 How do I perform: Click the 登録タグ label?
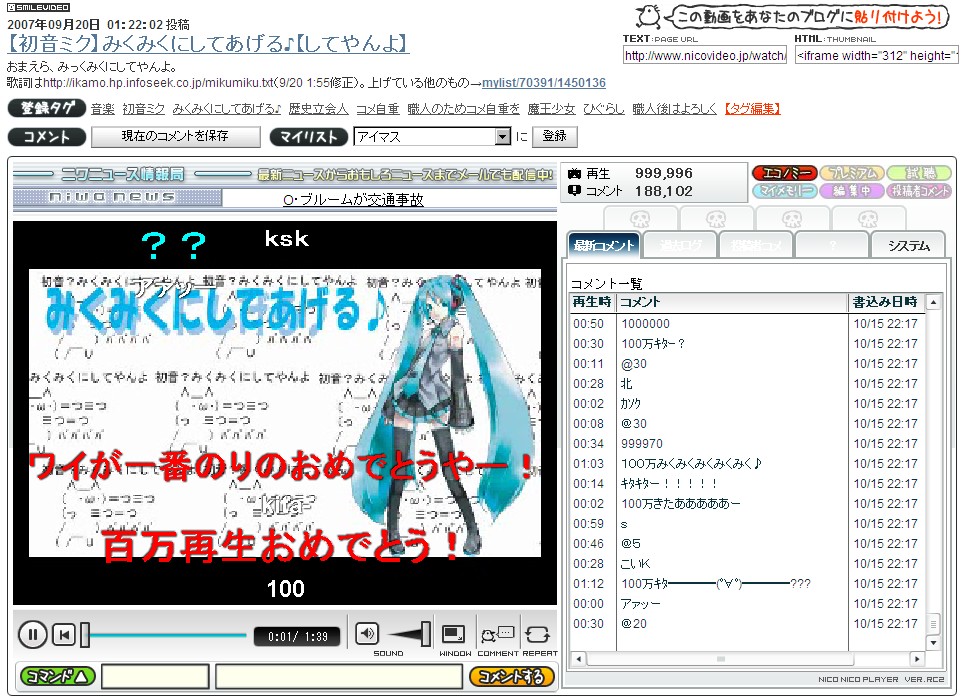coord(46,108)
